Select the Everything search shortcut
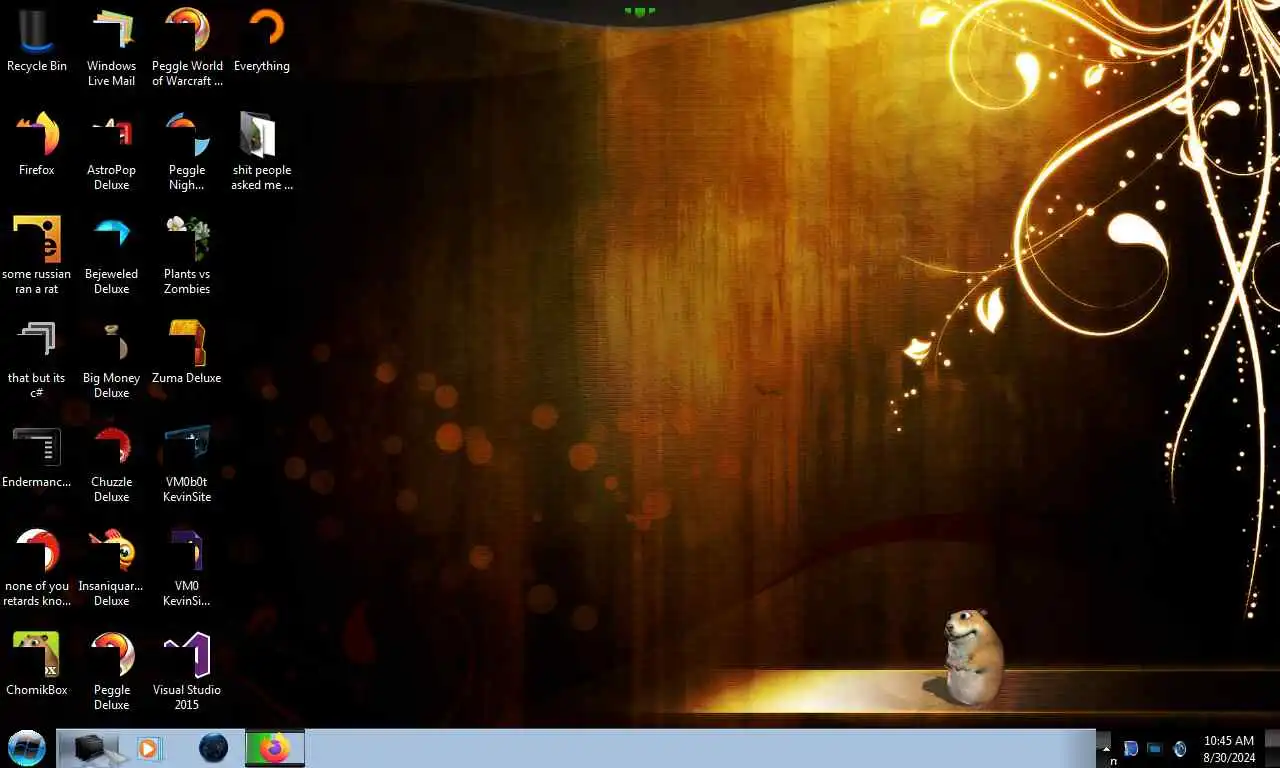This screenshot has width=1280, height=768. pos(262,41)
